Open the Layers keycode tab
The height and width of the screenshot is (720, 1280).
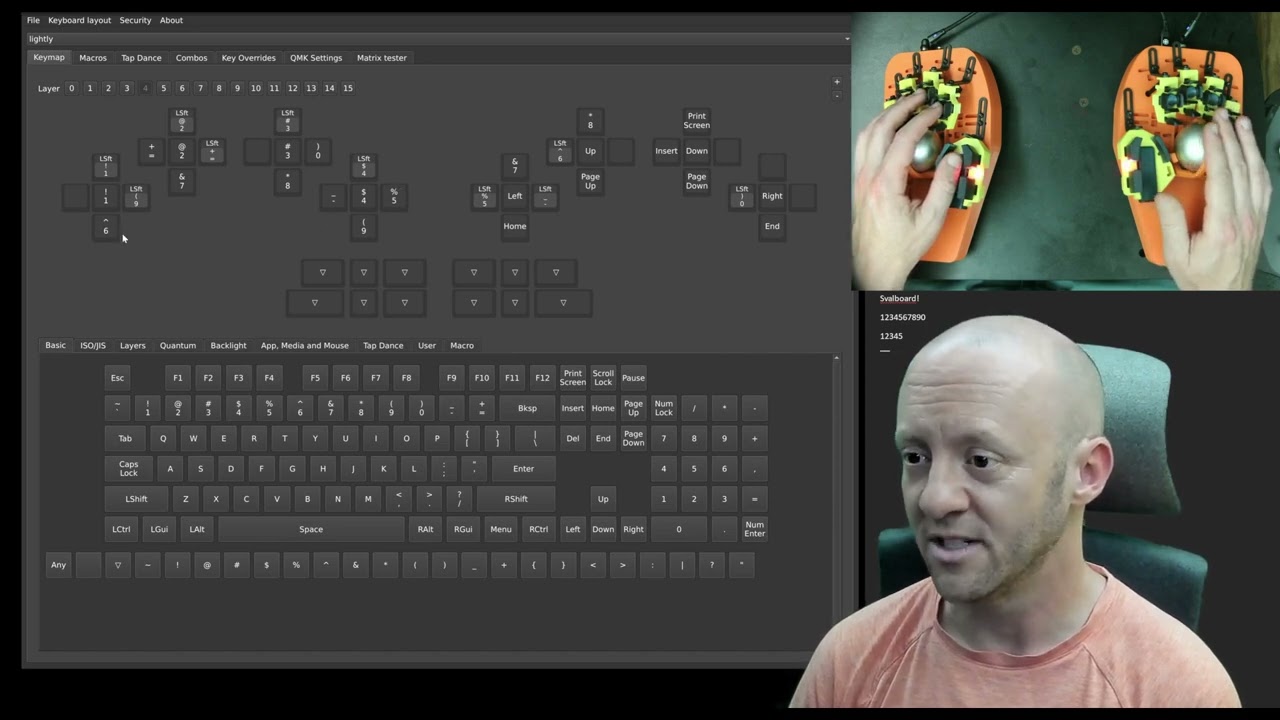tap(133, 346)
